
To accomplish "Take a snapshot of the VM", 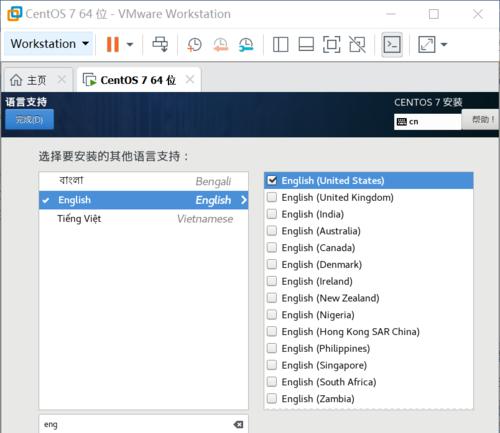I will click(194, 44).
